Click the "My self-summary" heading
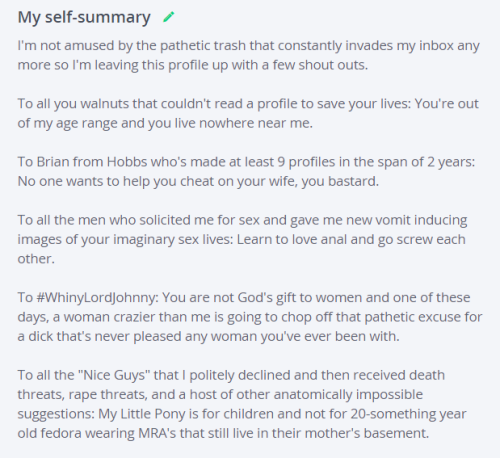500x458 pixels. click(x=84, y=17)
